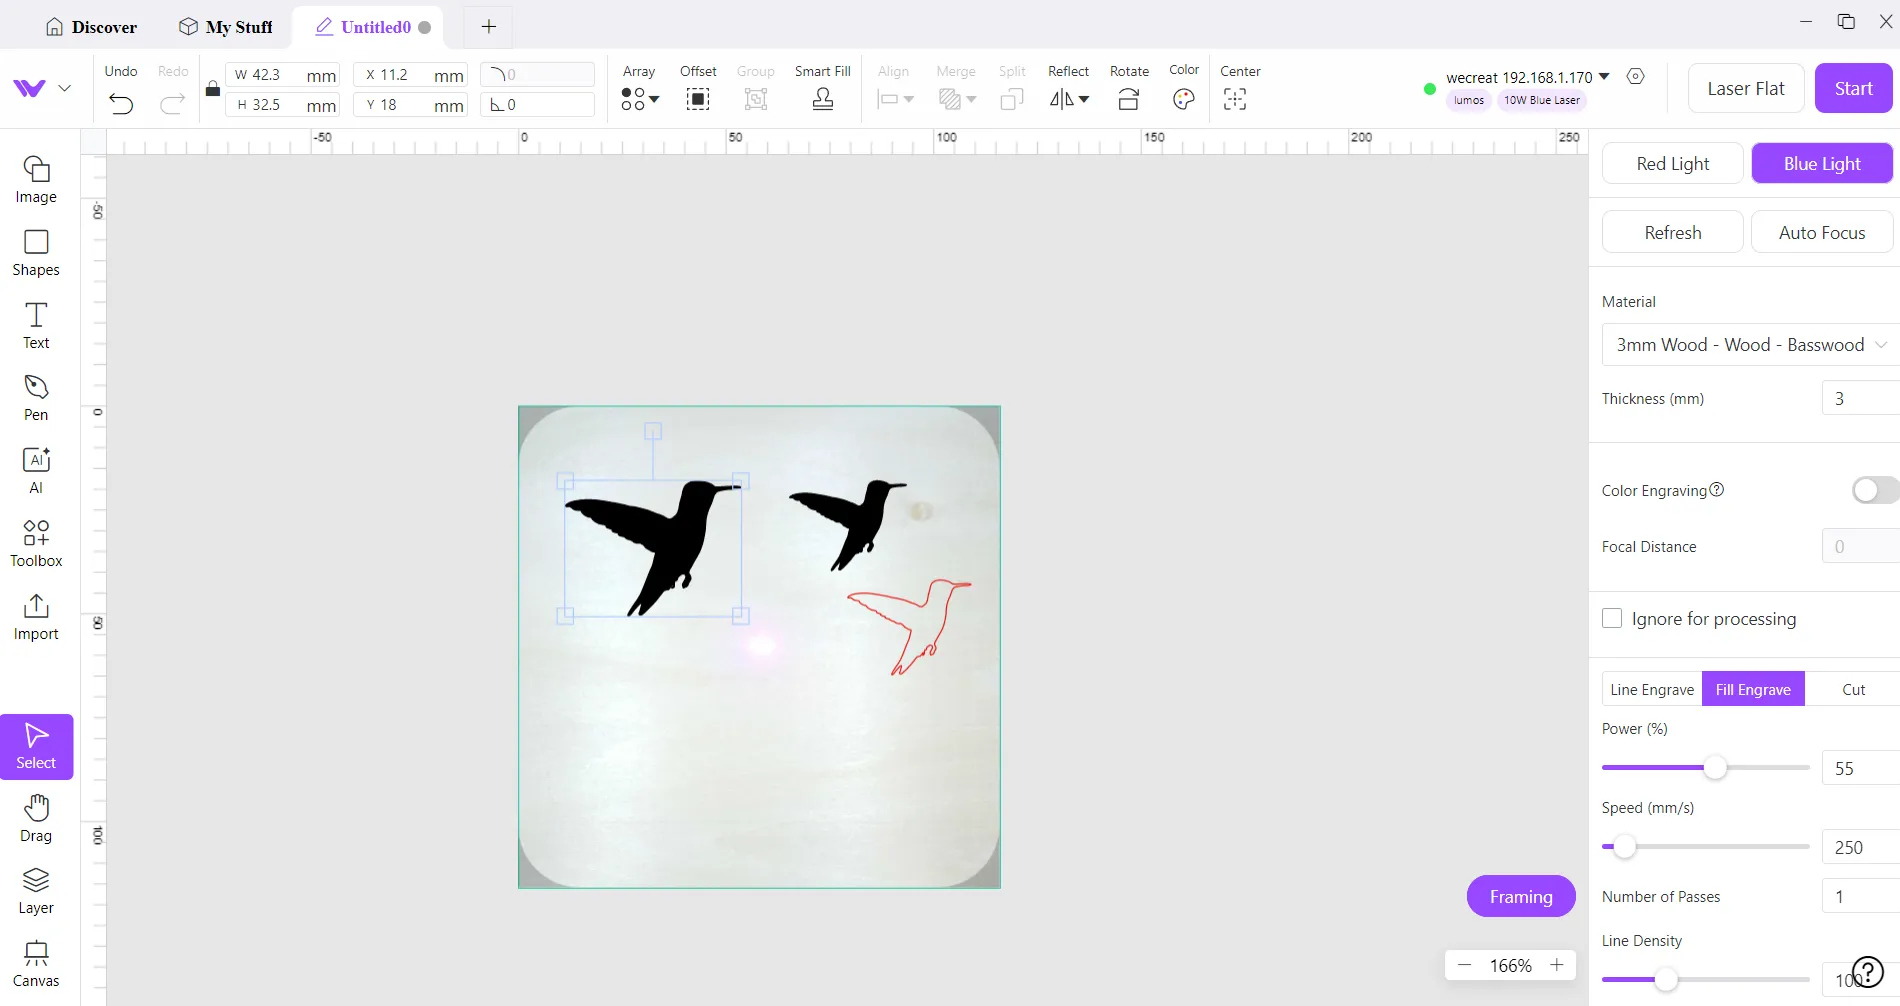
Task: Click the Refresh button
Action: coord(1673,232)
